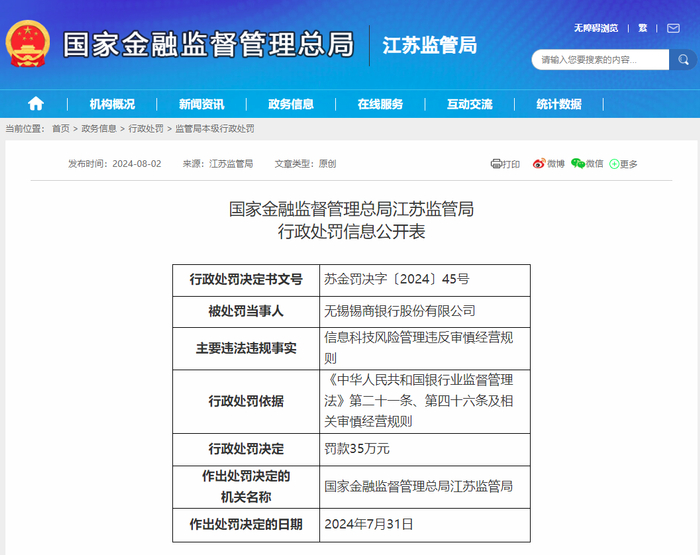Click row header 被处罚当事人
The image size is (700, 555).
[x=246, y=311]
